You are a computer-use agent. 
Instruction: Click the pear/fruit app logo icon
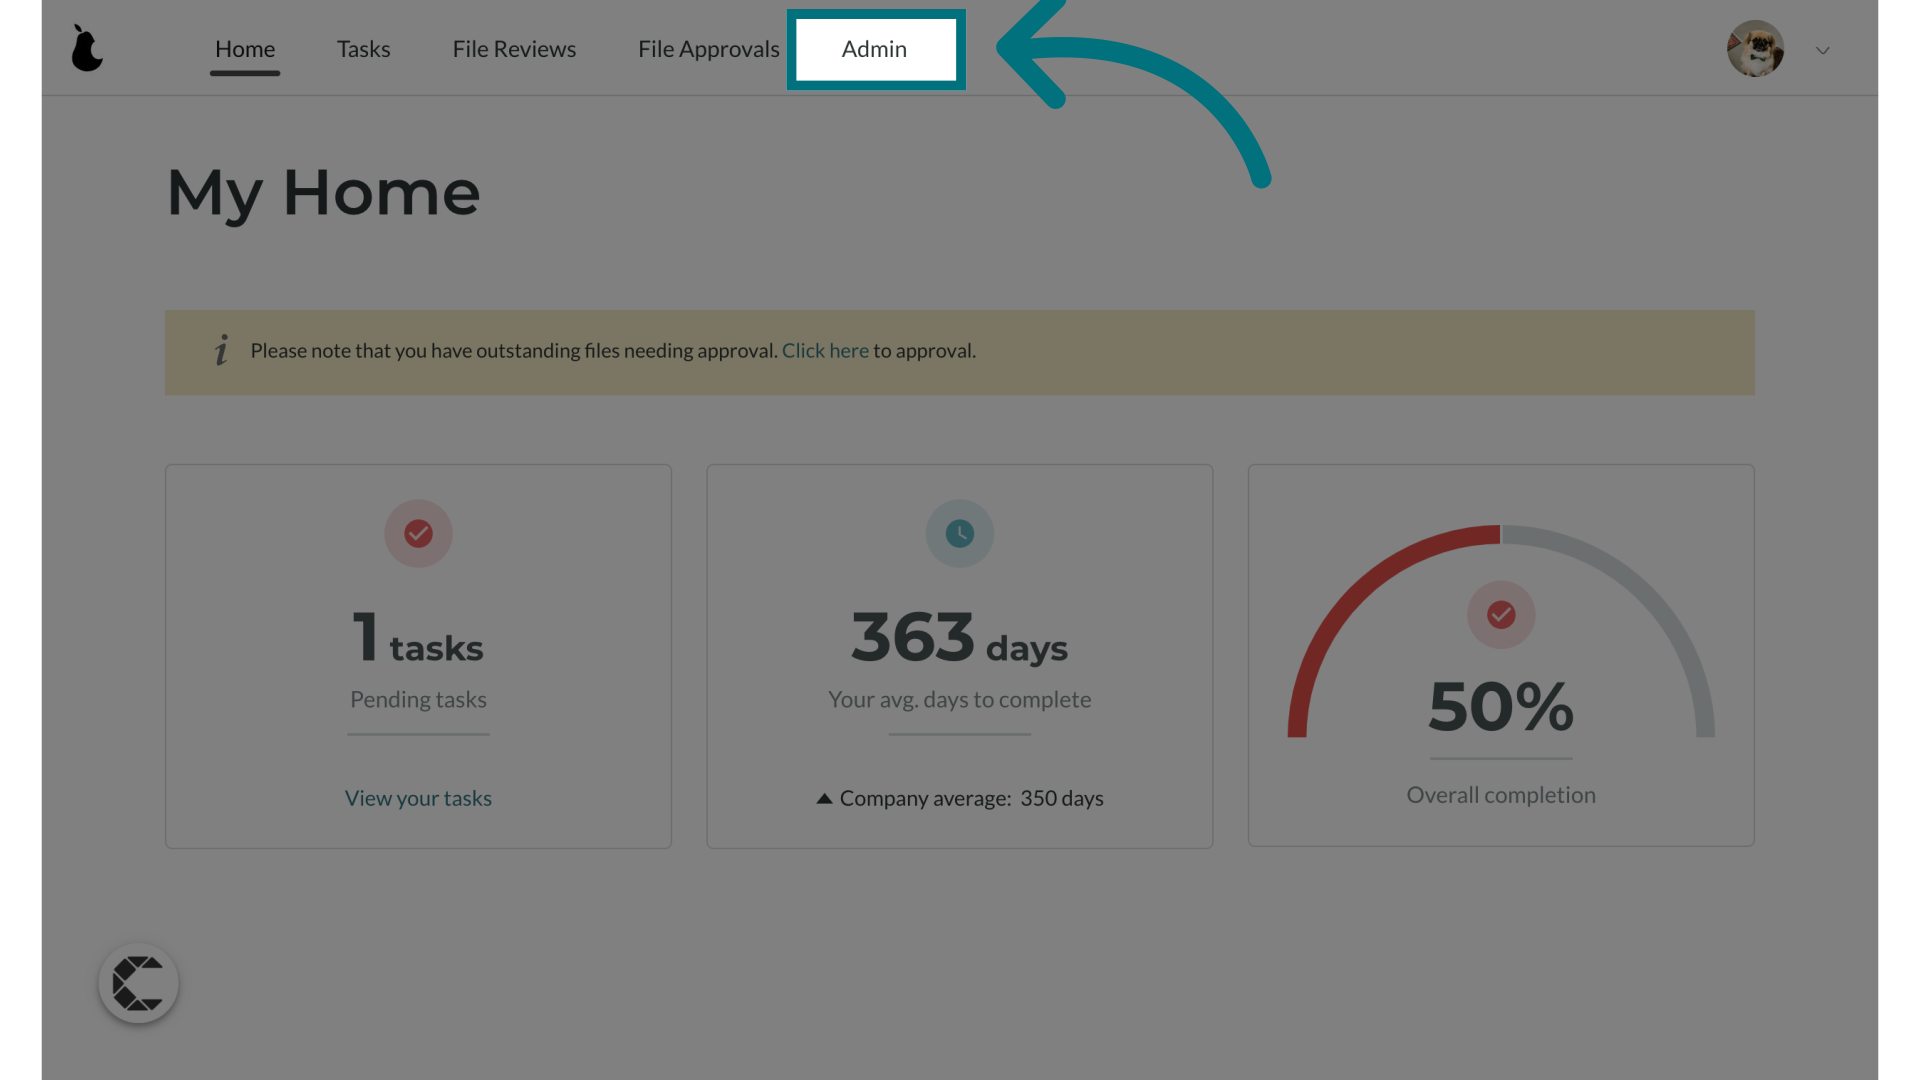(x=87, y=47)
